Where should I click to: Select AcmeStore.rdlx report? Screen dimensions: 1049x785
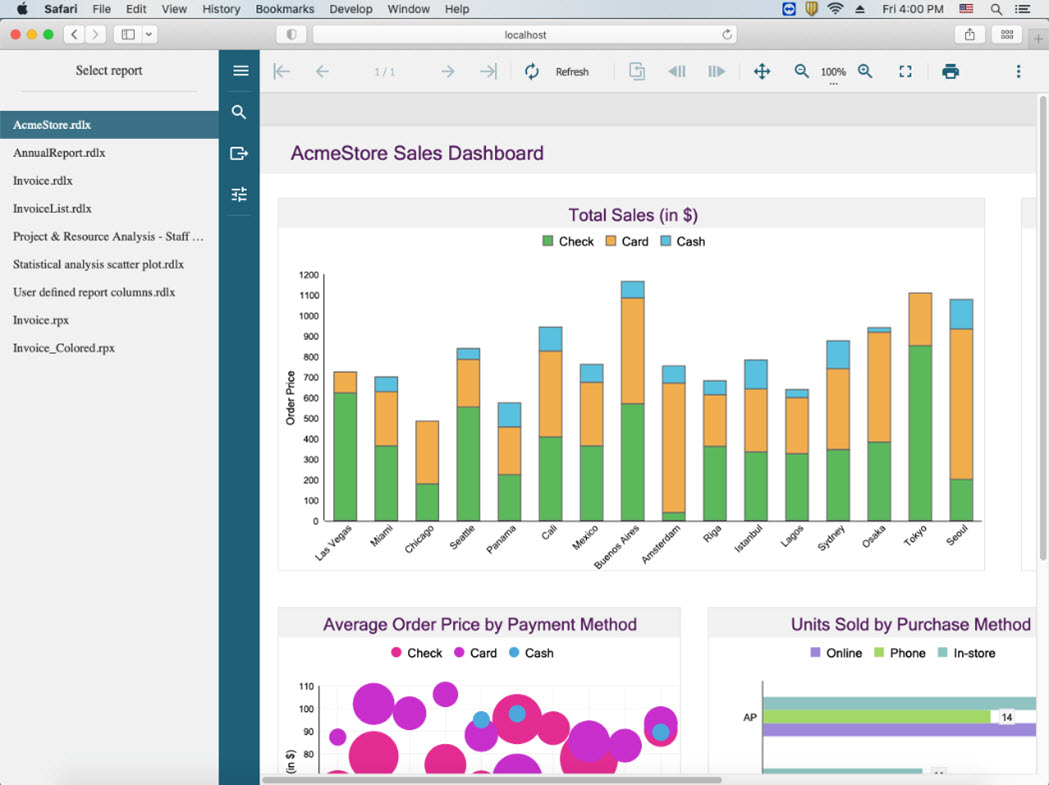(x=109, y=124)
